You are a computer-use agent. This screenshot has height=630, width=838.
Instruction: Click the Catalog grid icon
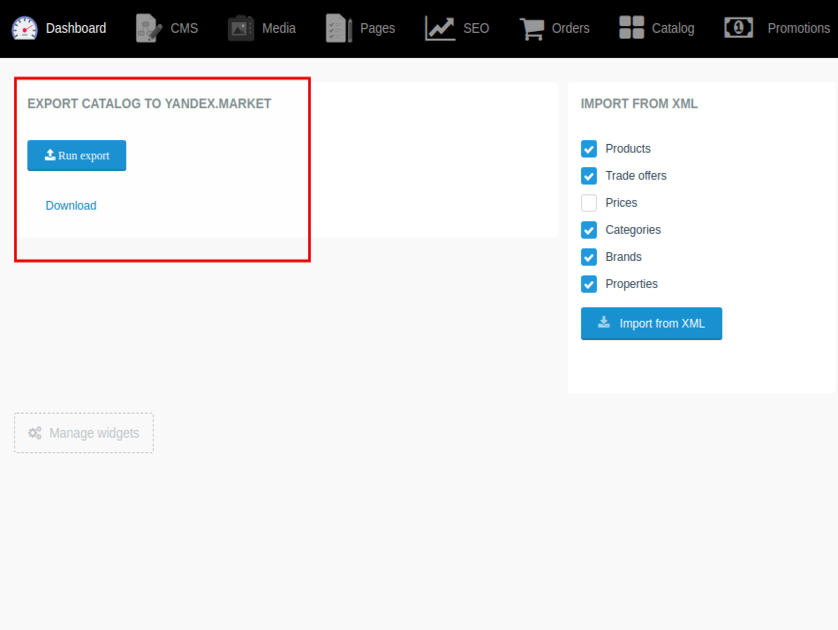click(631, 27)
